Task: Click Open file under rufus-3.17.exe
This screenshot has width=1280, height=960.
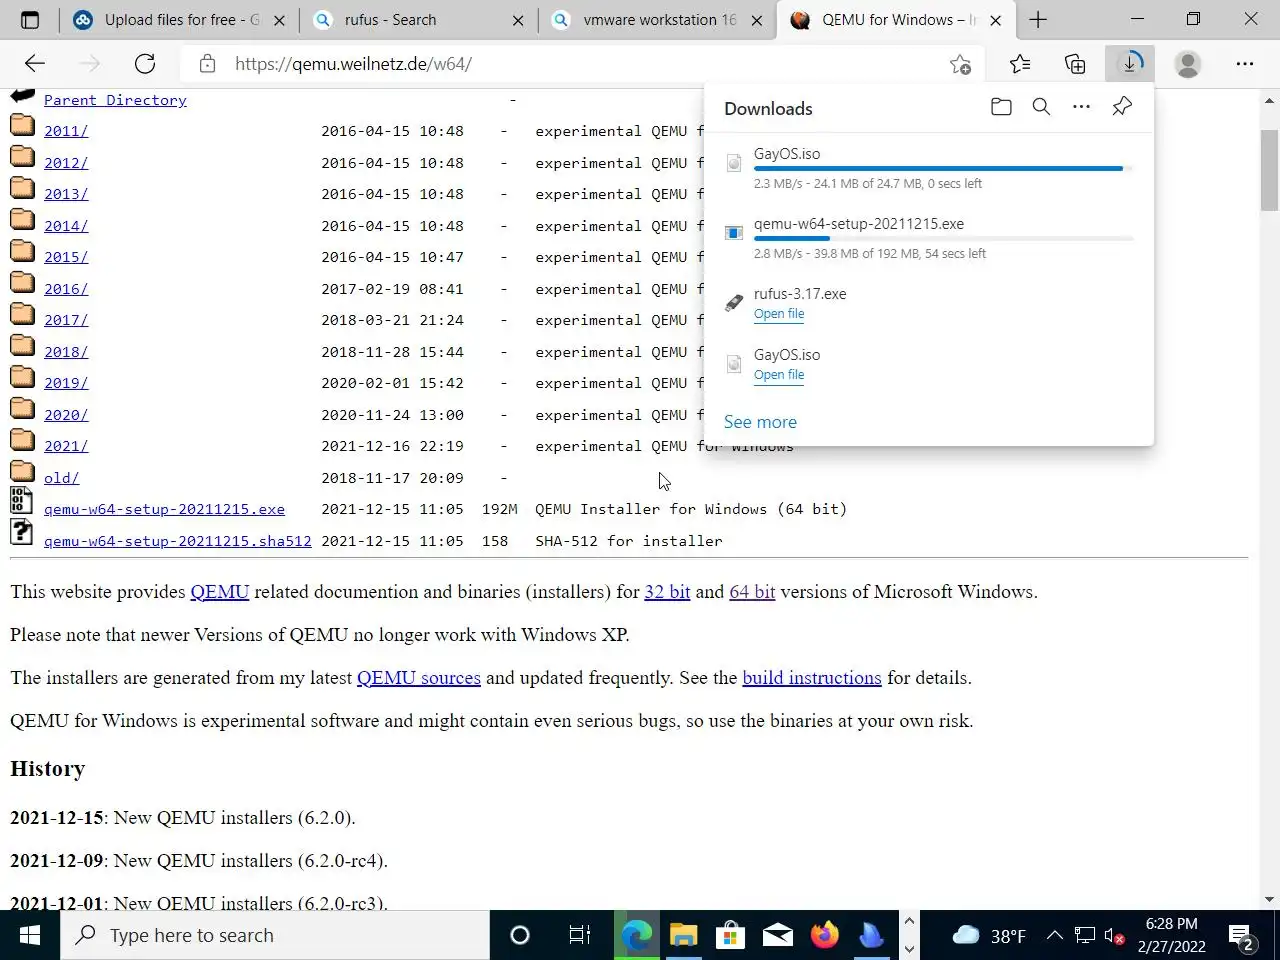Action: coord(779,314)
